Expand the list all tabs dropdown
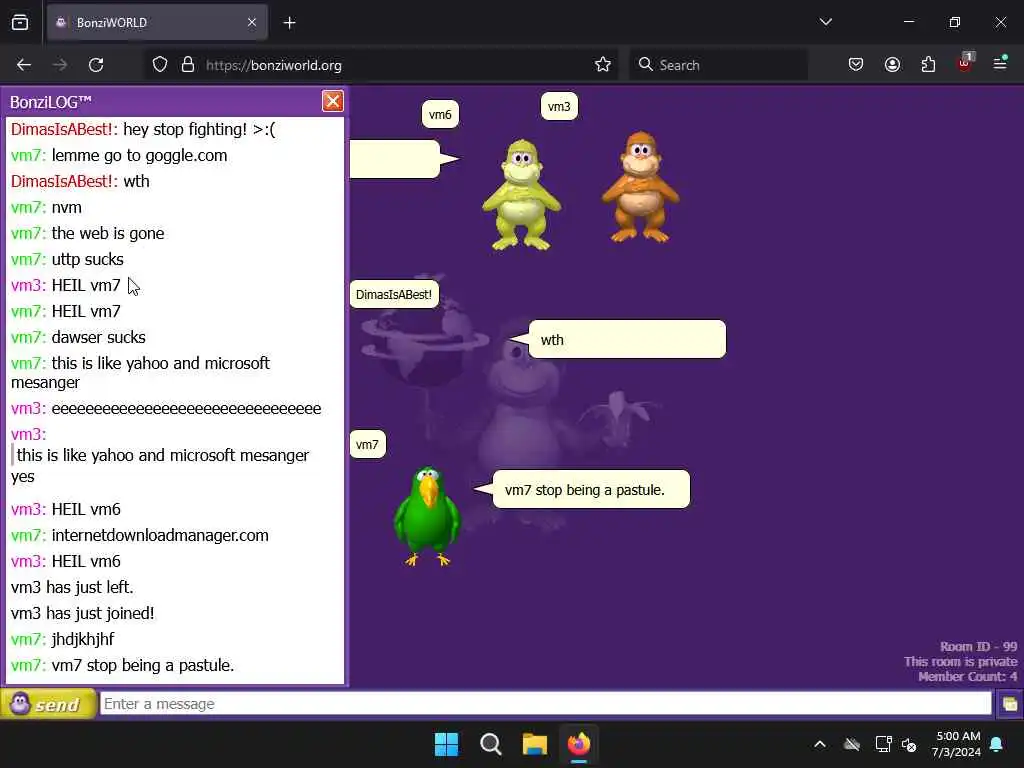This screenshot has width=1024, height=768. click(x=825, y=22)
